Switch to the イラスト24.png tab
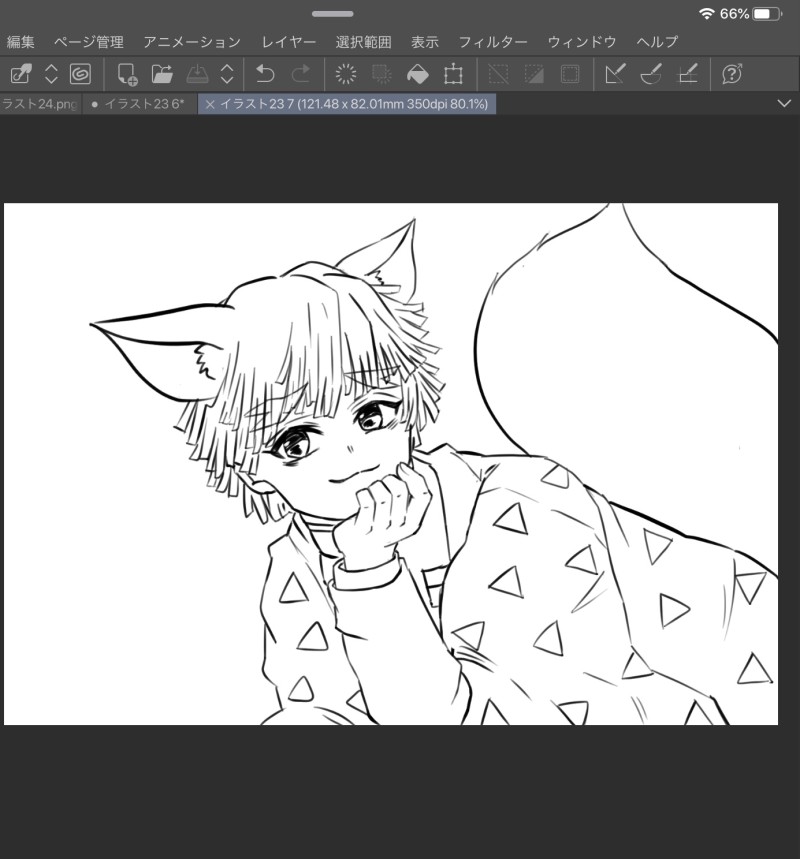Image resolution: width=800 pixels, height=859 pixels. pyautogui.click(x=39, y=104)
